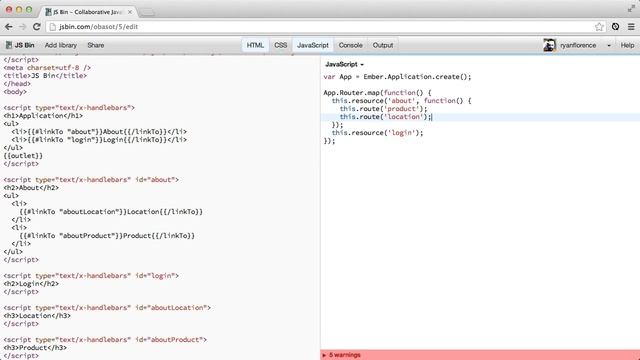Screen dimensions: 640x360
Task: Click the ryanflorence avatar picture
Action: point(549,45)
